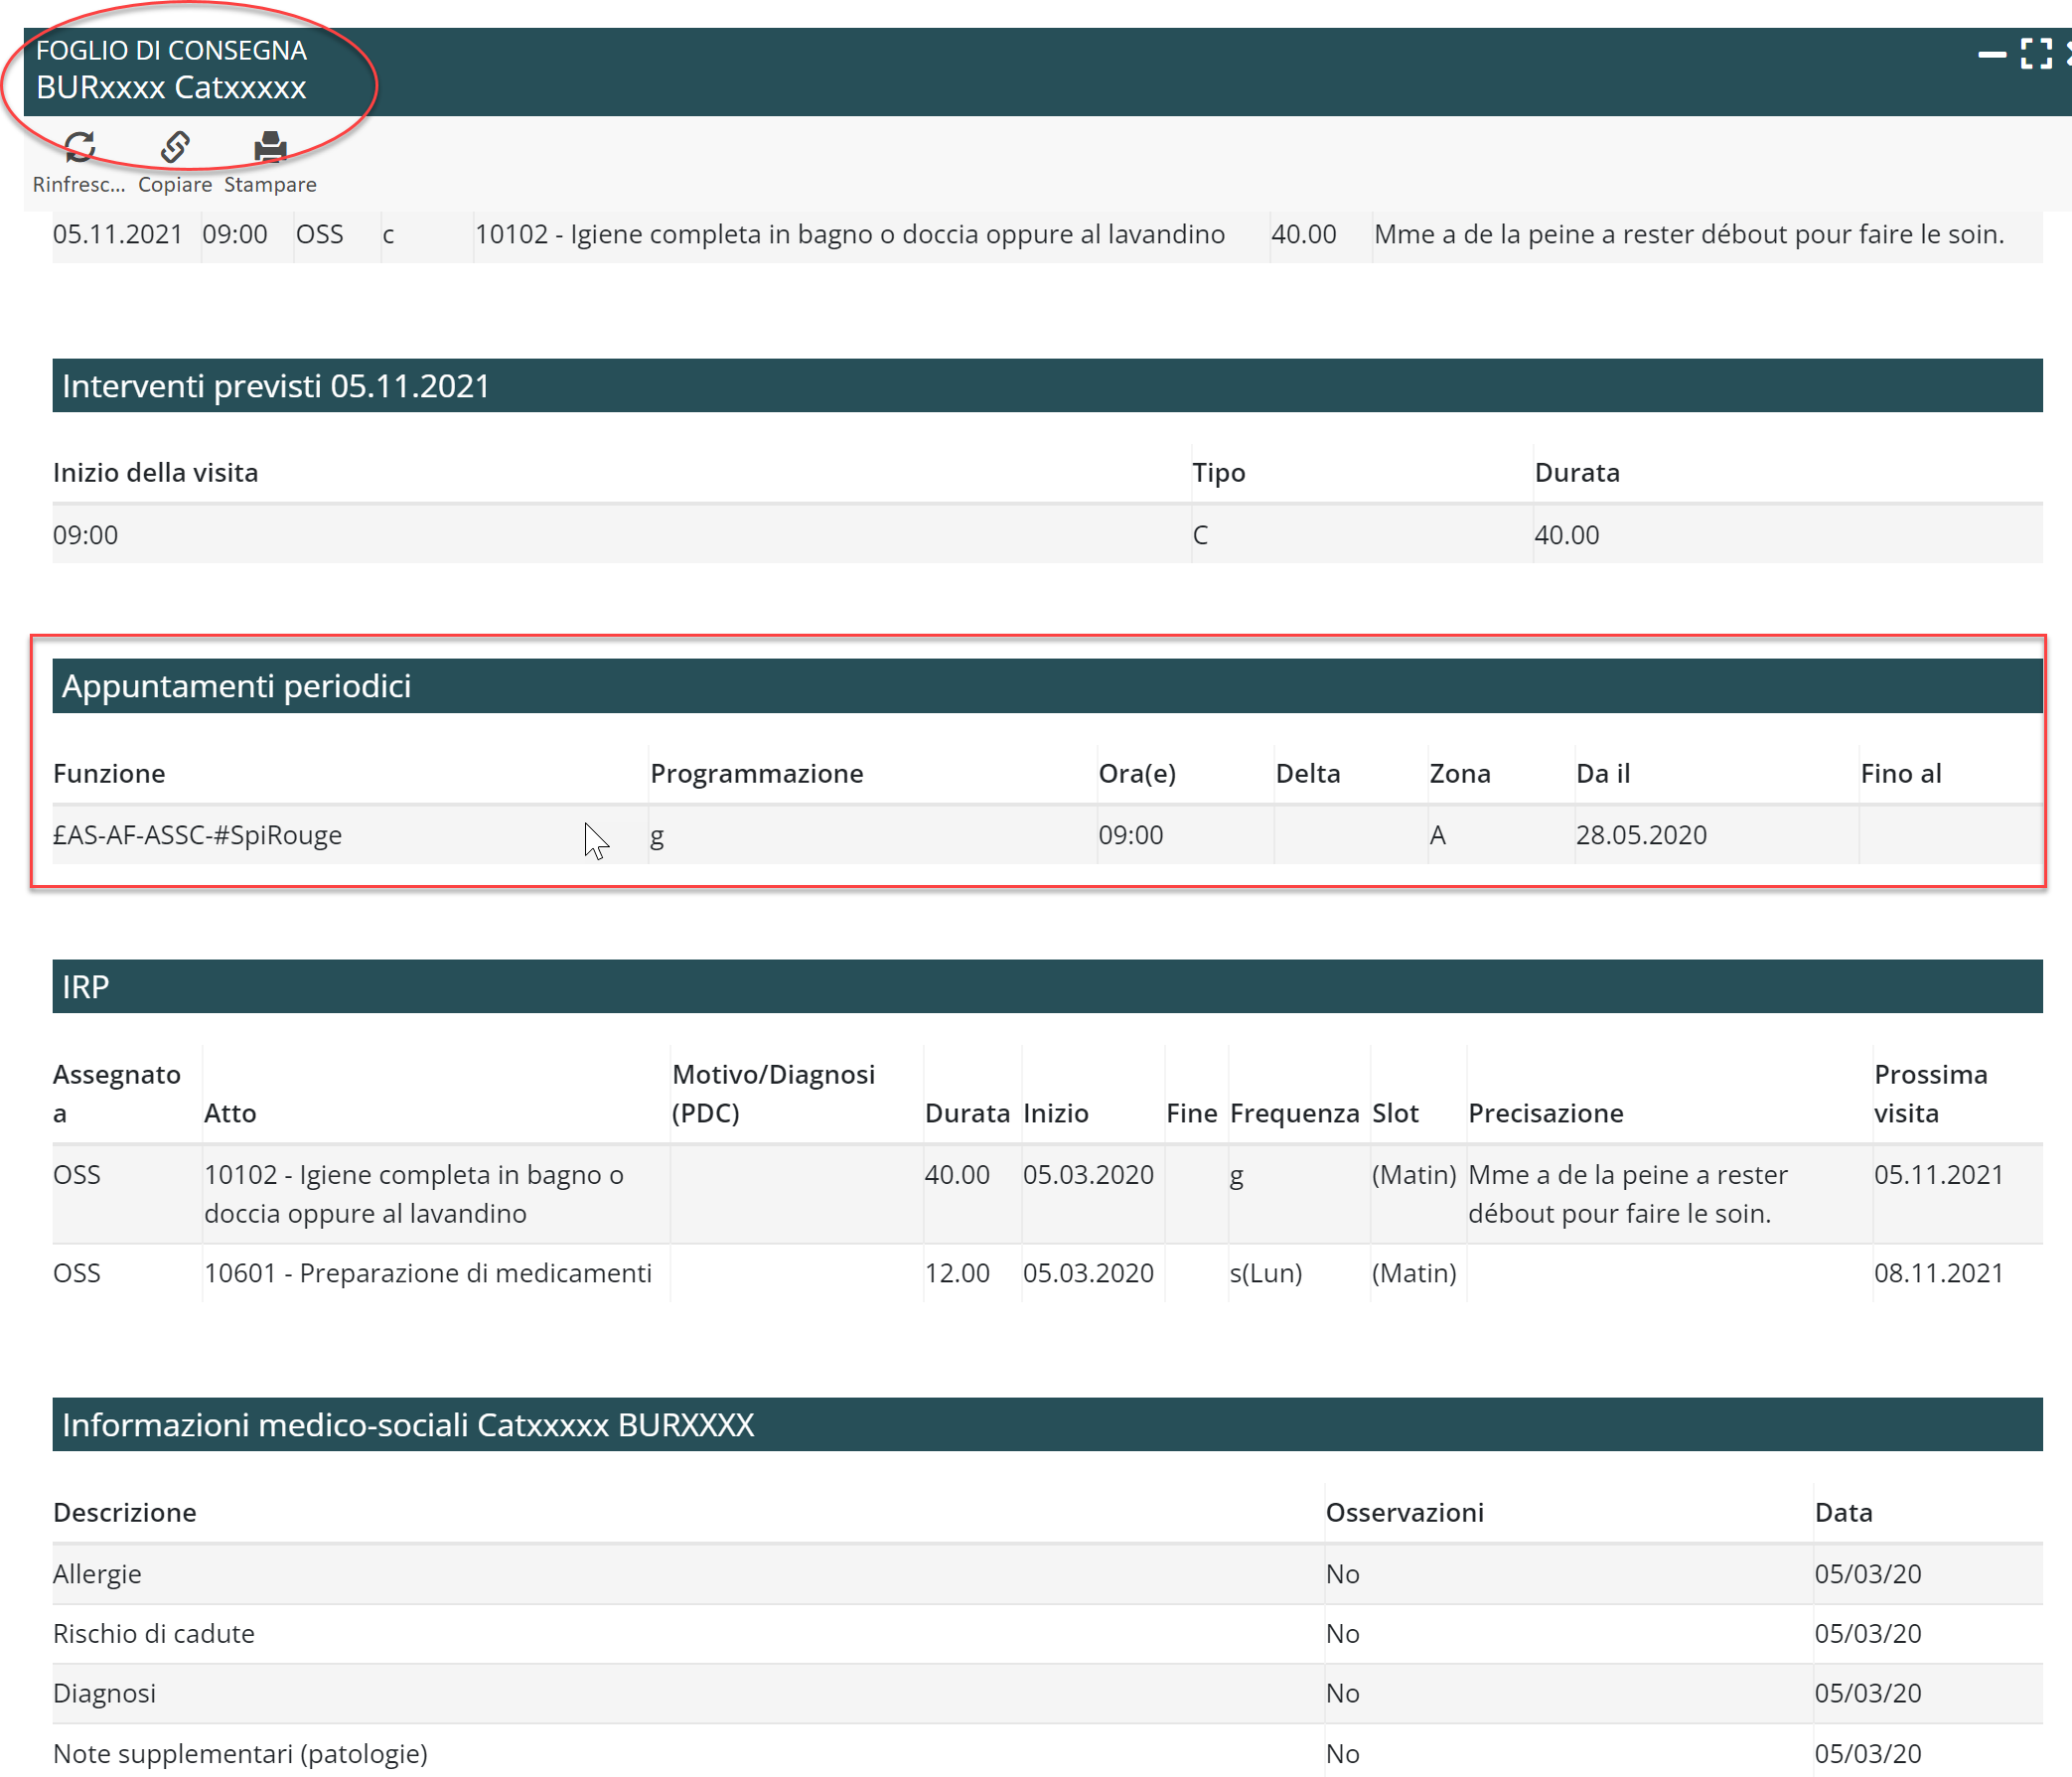Select the Rischio di cadute row
2072x1777 pixels.
click(153, 1633)
